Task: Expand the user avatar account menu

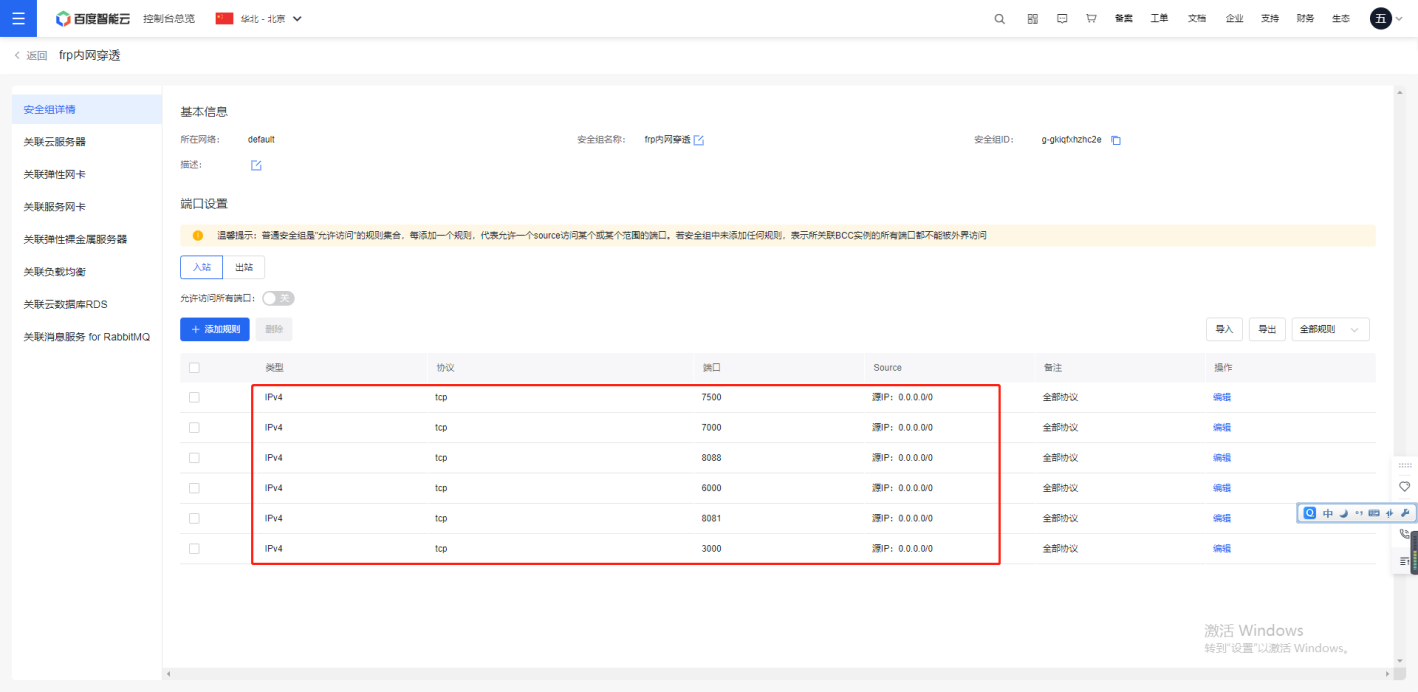Action: coord(1381,19)
